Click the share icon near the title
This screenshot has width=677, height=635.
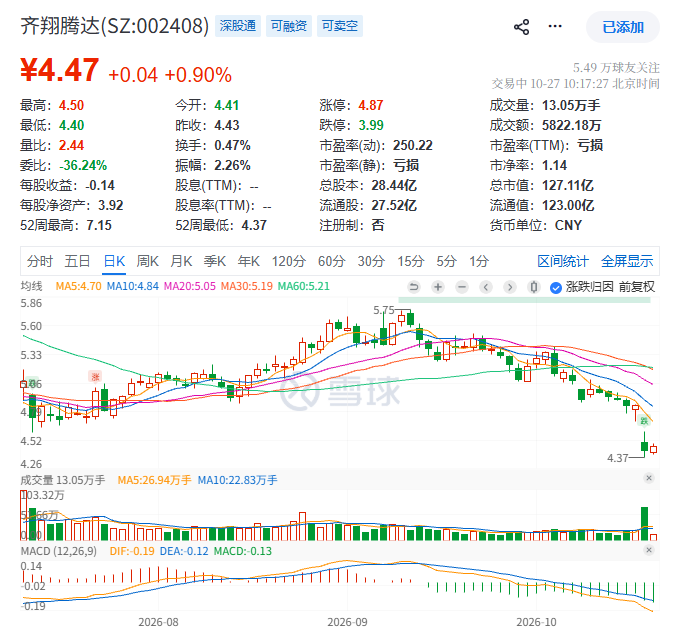coord(522,27)
